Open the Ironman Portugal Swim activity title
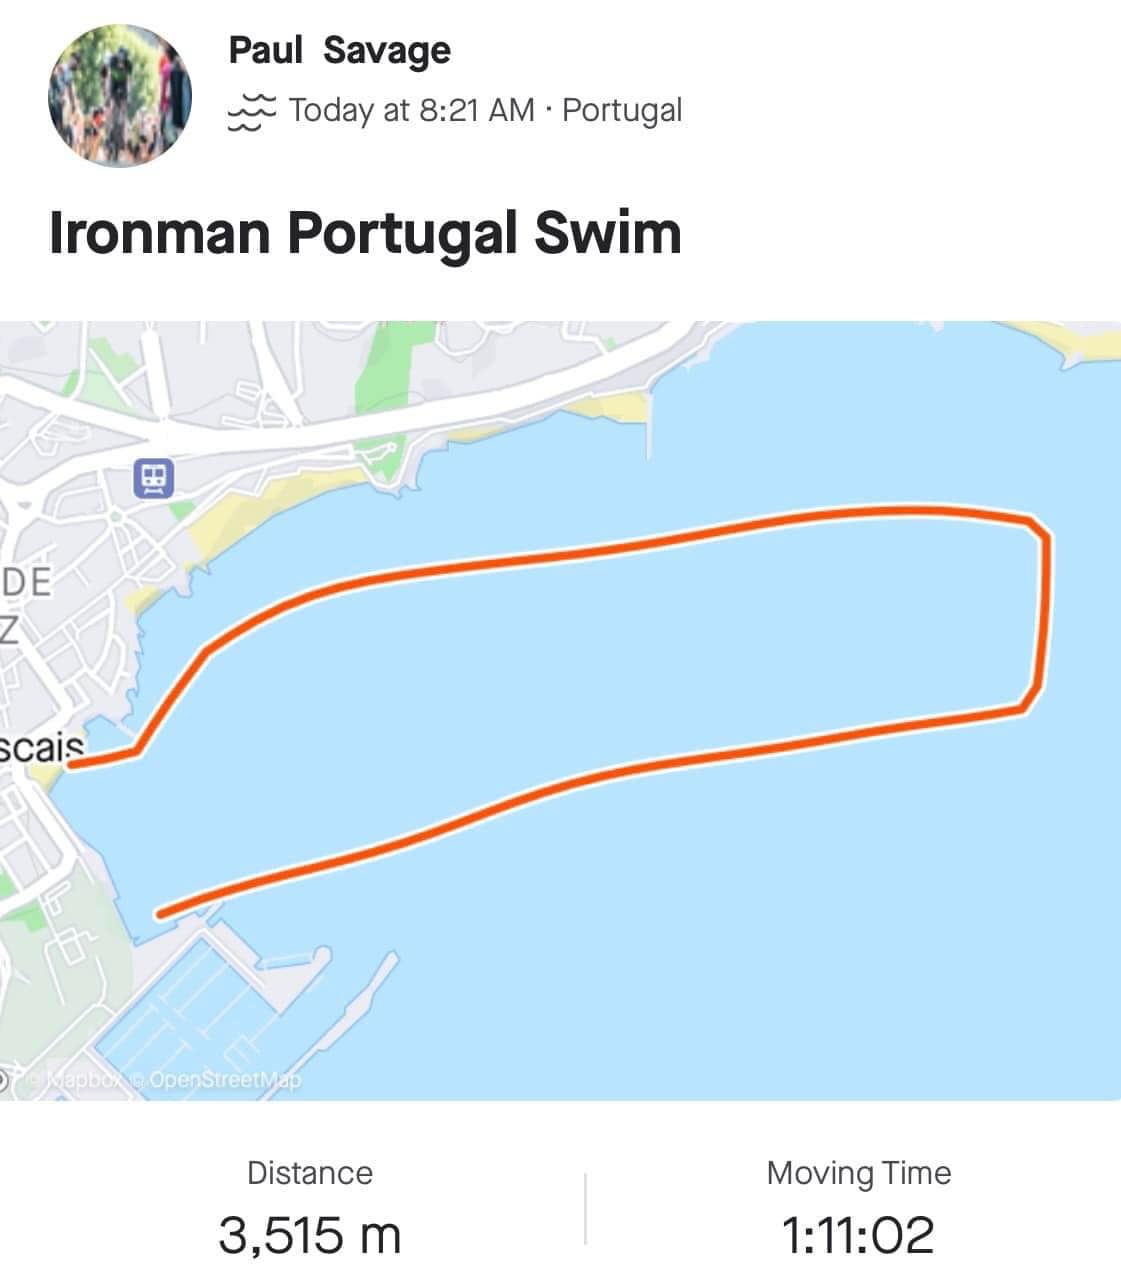 365,233
